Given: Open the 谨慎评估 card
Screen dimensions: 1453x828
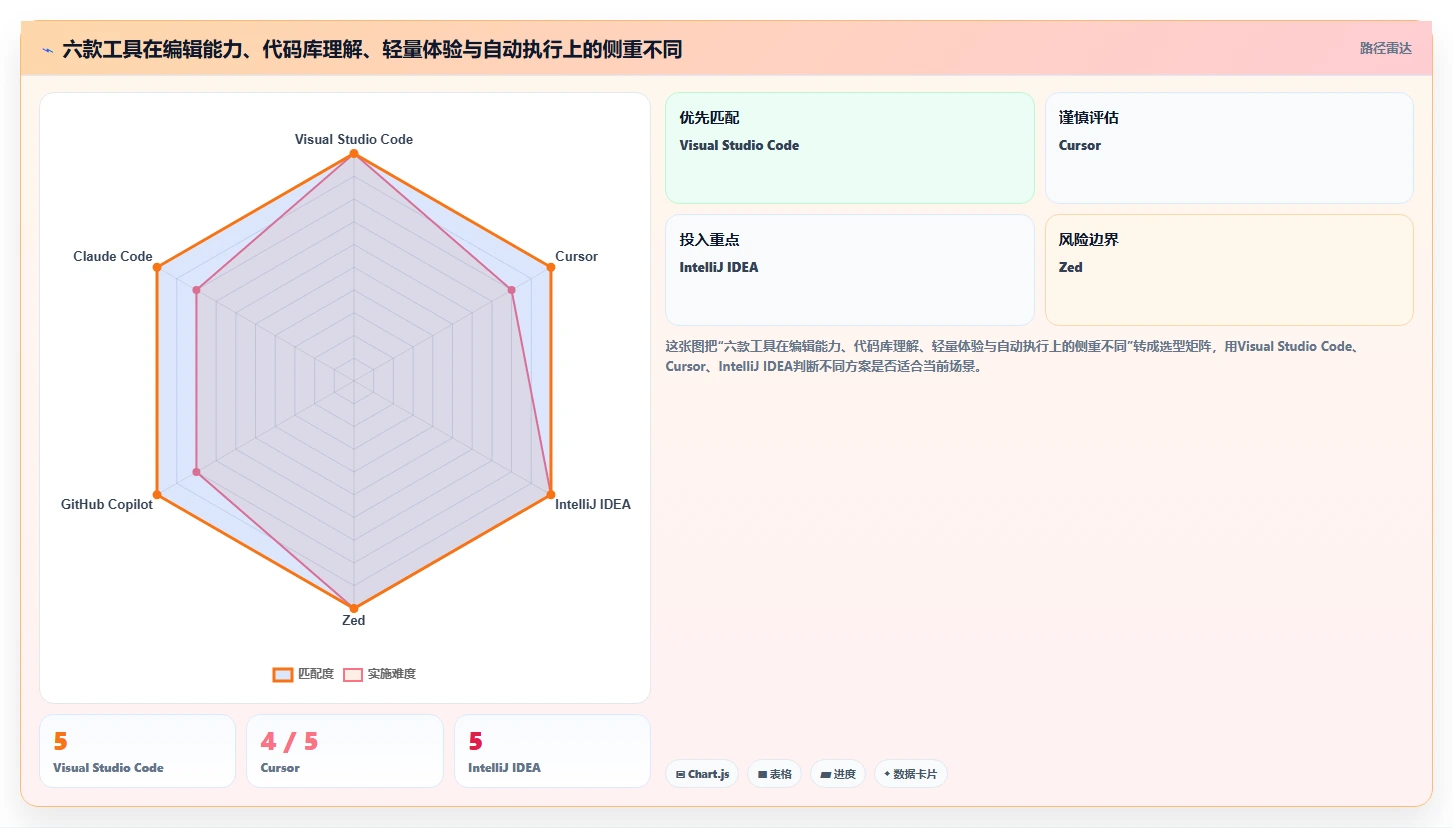Looking at the screenshot, I should click(x=1229, y=148).
